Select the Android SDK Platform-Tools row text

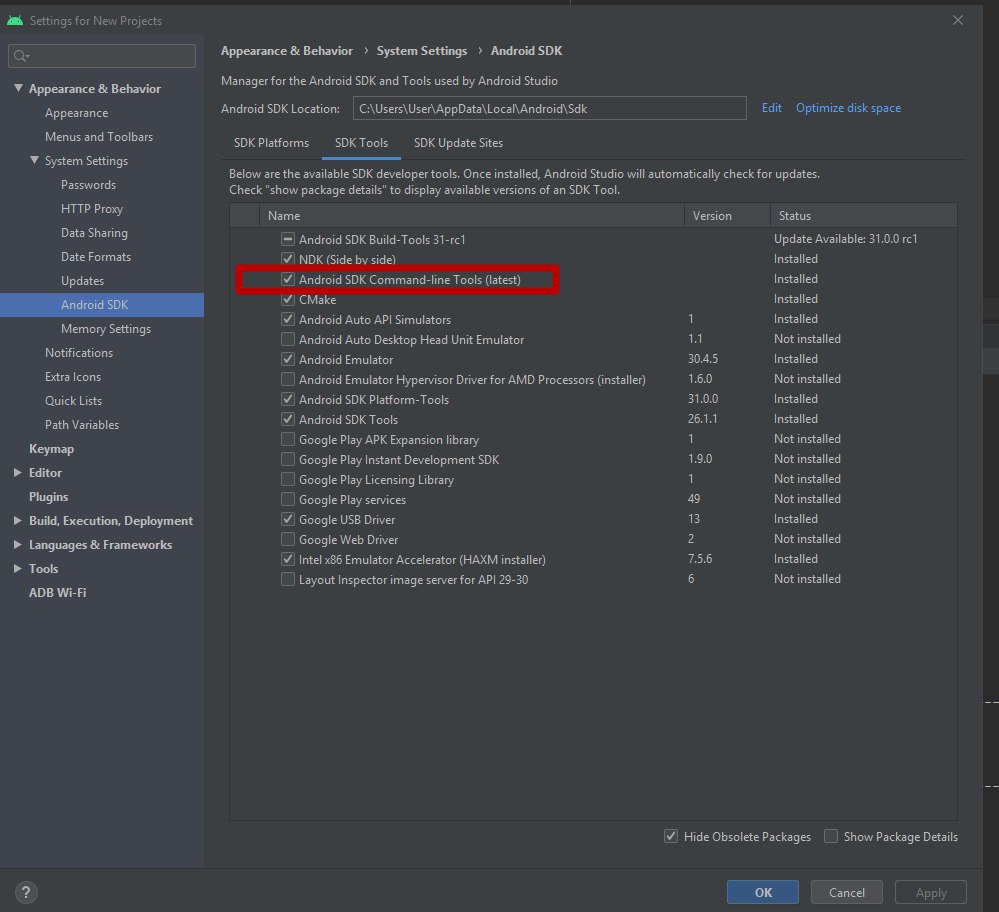374,400
